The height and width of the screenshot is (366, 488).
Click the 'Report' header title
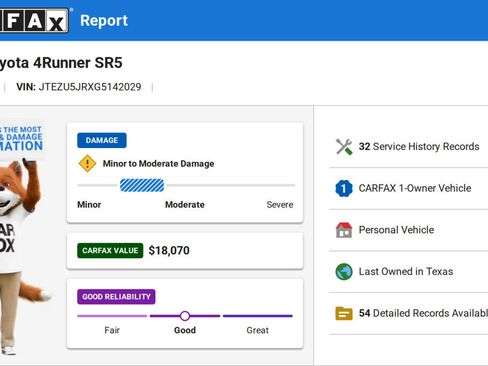(104, 21)
